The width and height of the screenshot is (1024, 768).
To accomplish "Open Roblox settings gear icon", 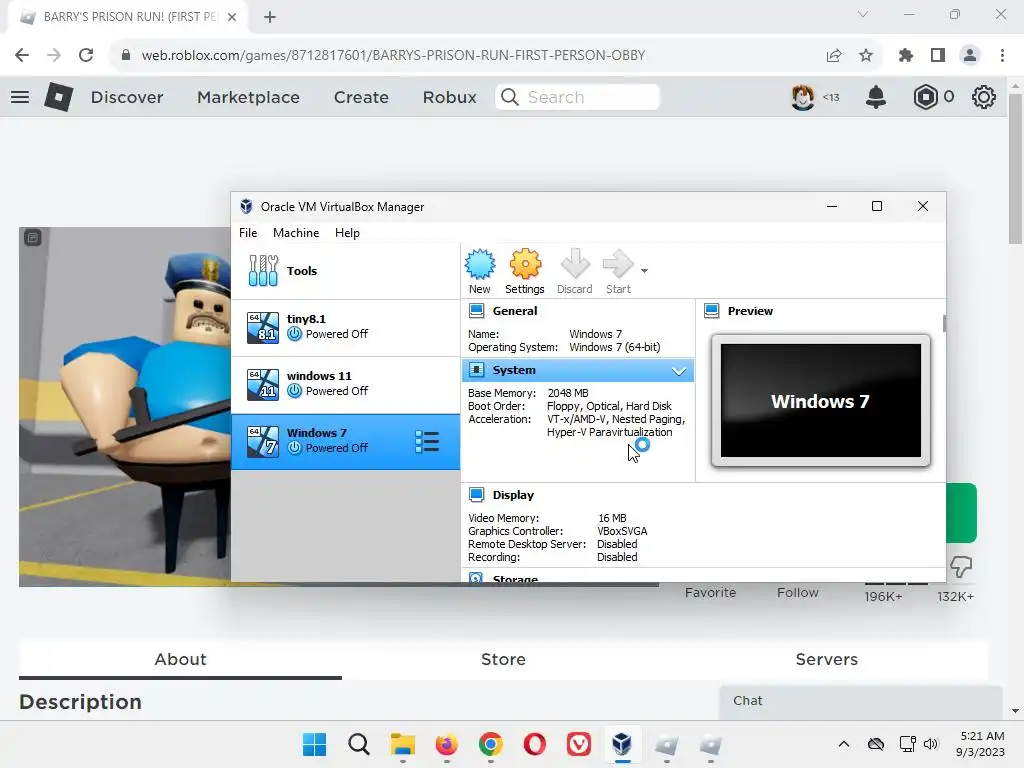I will click(984, 97).
